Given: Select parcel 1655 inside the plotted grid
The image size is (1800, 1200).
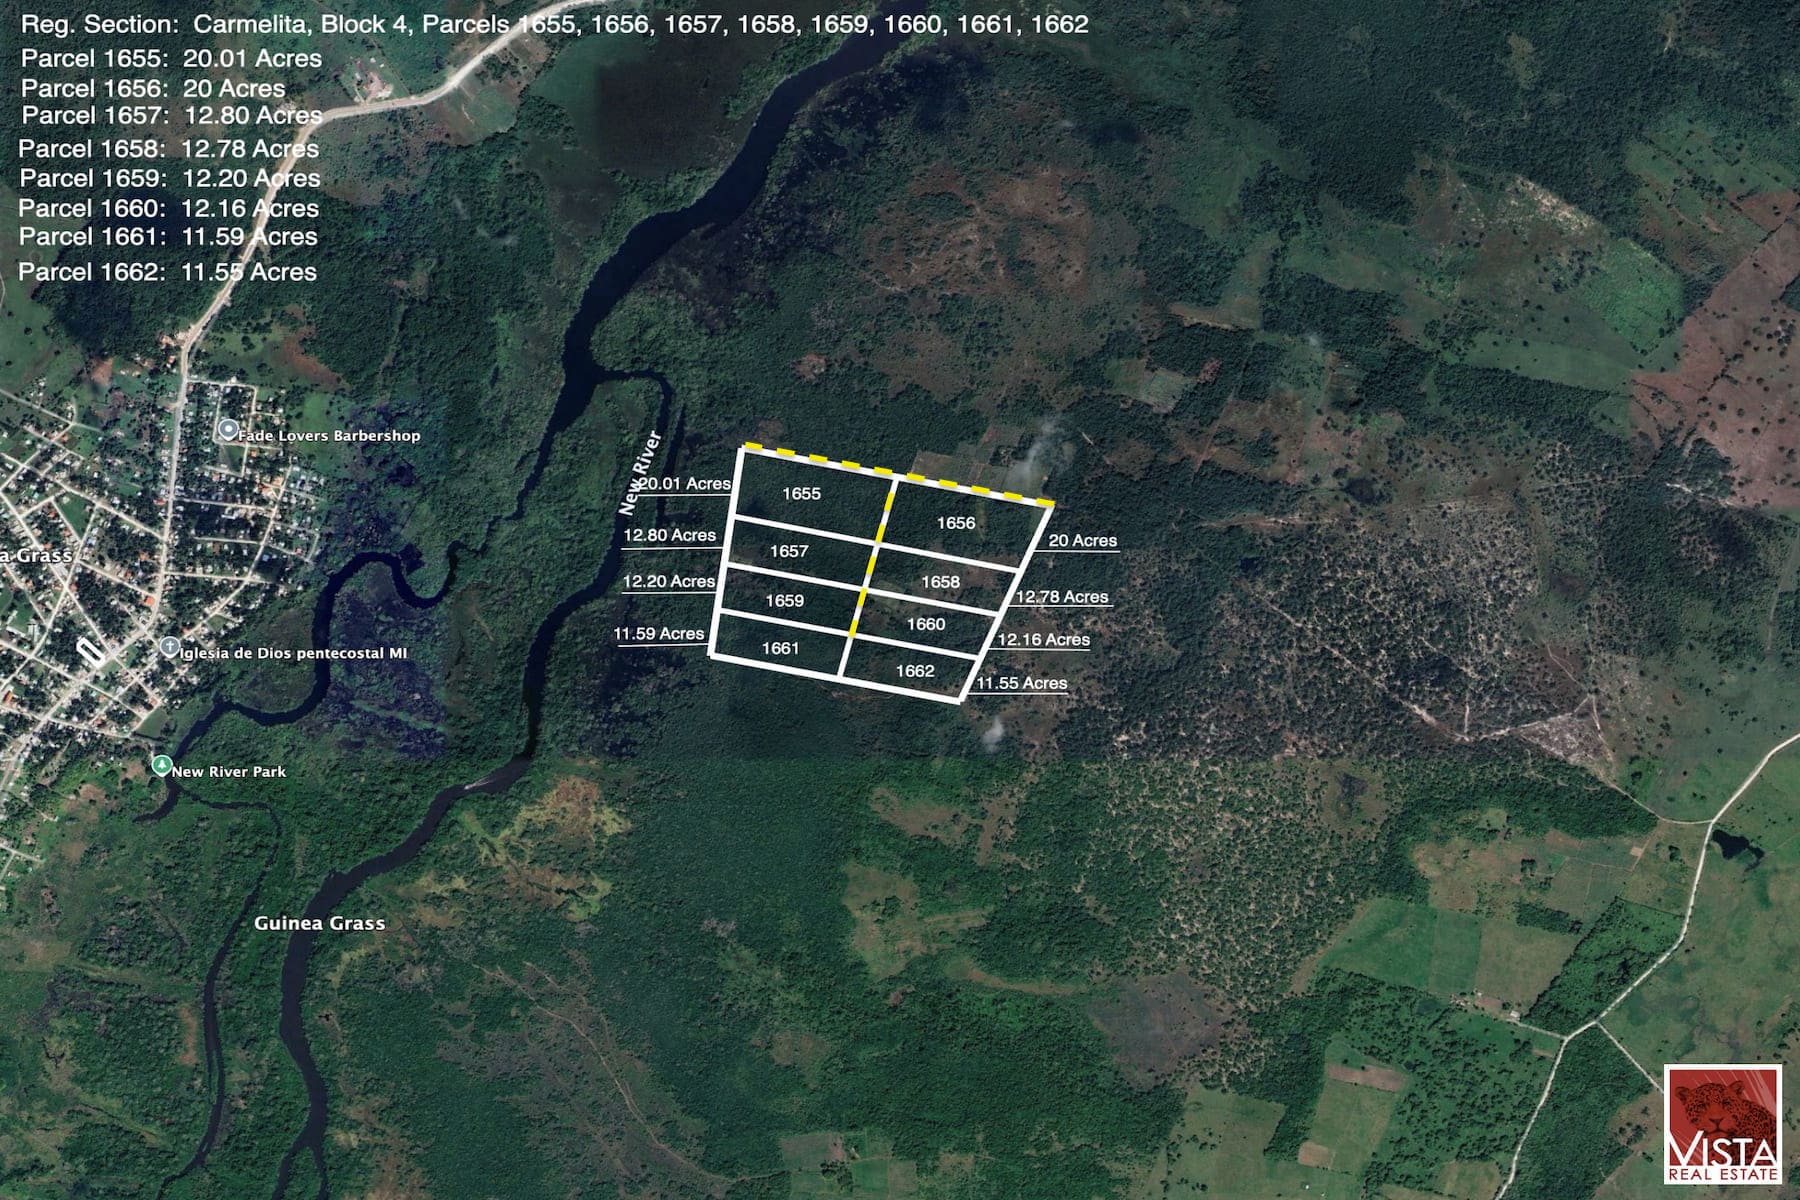Looking at the screenshot, I should pyautogui.click(x=801, y=493).
